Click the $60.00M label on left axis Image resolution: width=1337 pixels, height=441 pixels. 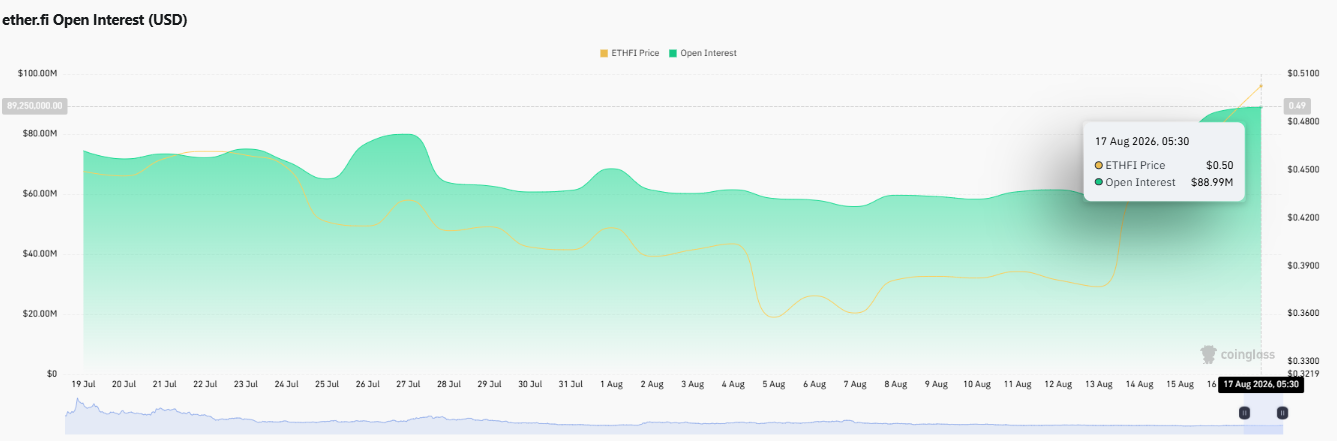pyautogui.click(x=40, y=193)
